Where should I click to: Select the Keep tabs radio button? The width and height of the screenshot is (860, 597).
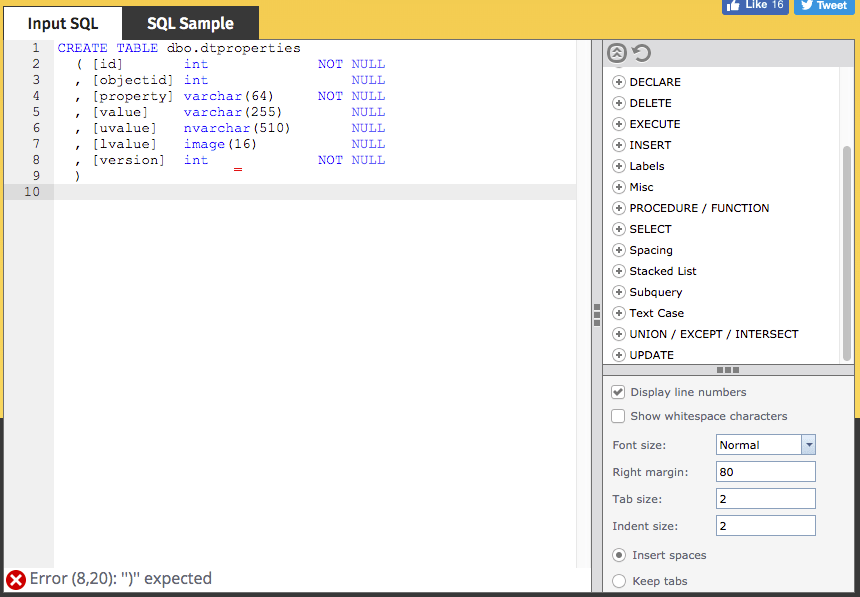[x=619, y=581]
